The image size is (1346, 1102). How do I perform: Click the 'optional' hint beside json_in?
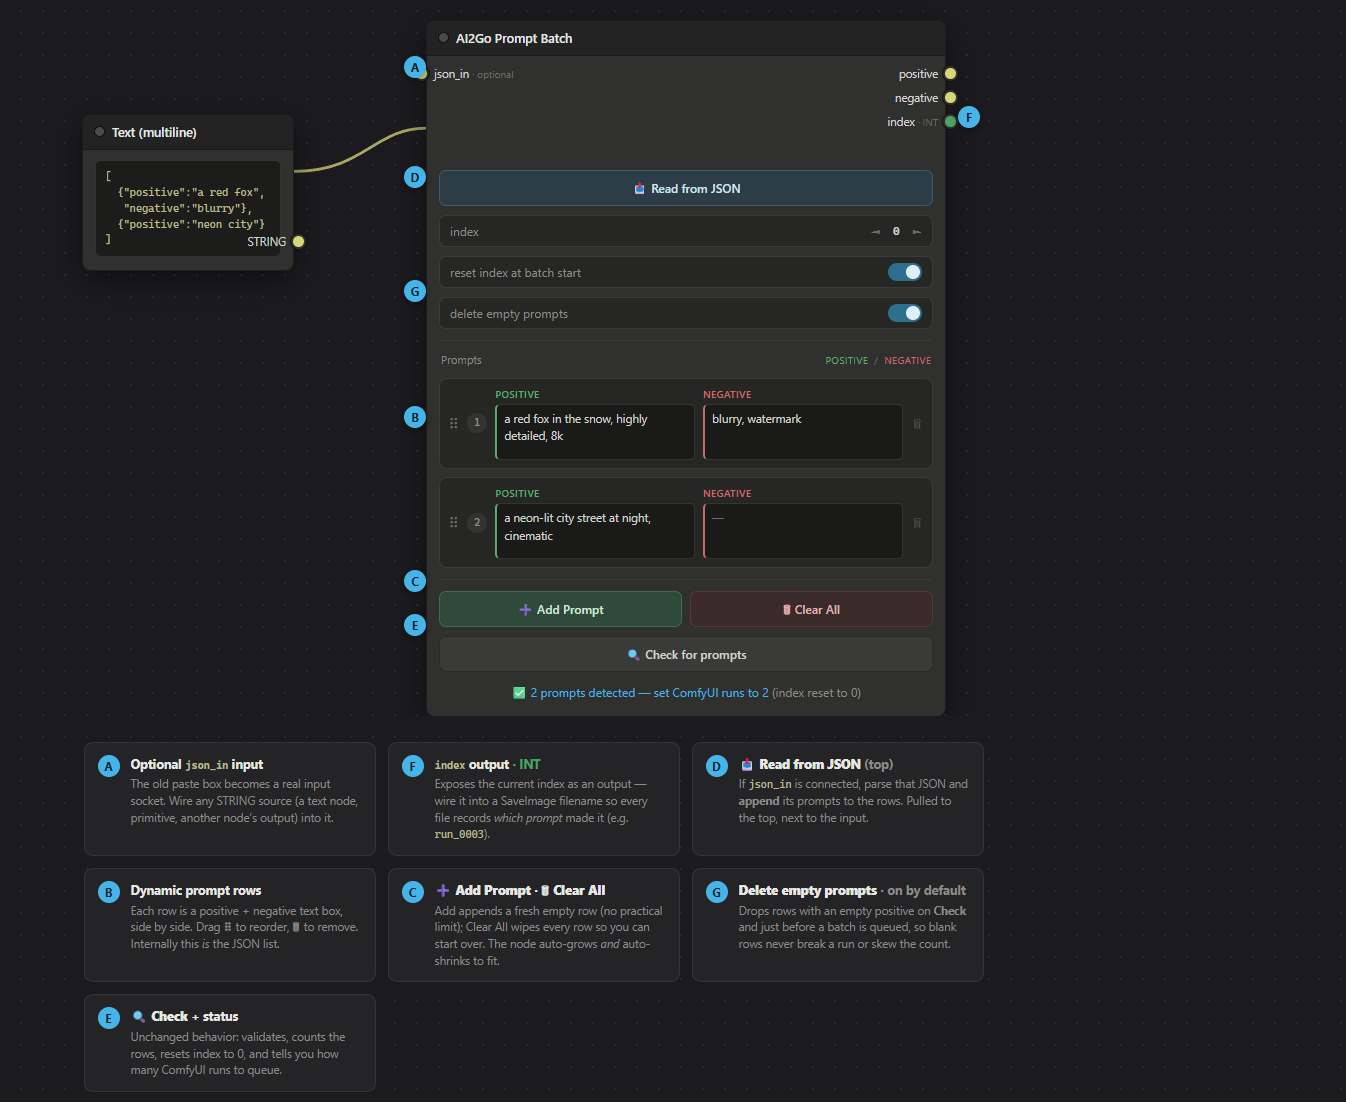click(495, 75)
